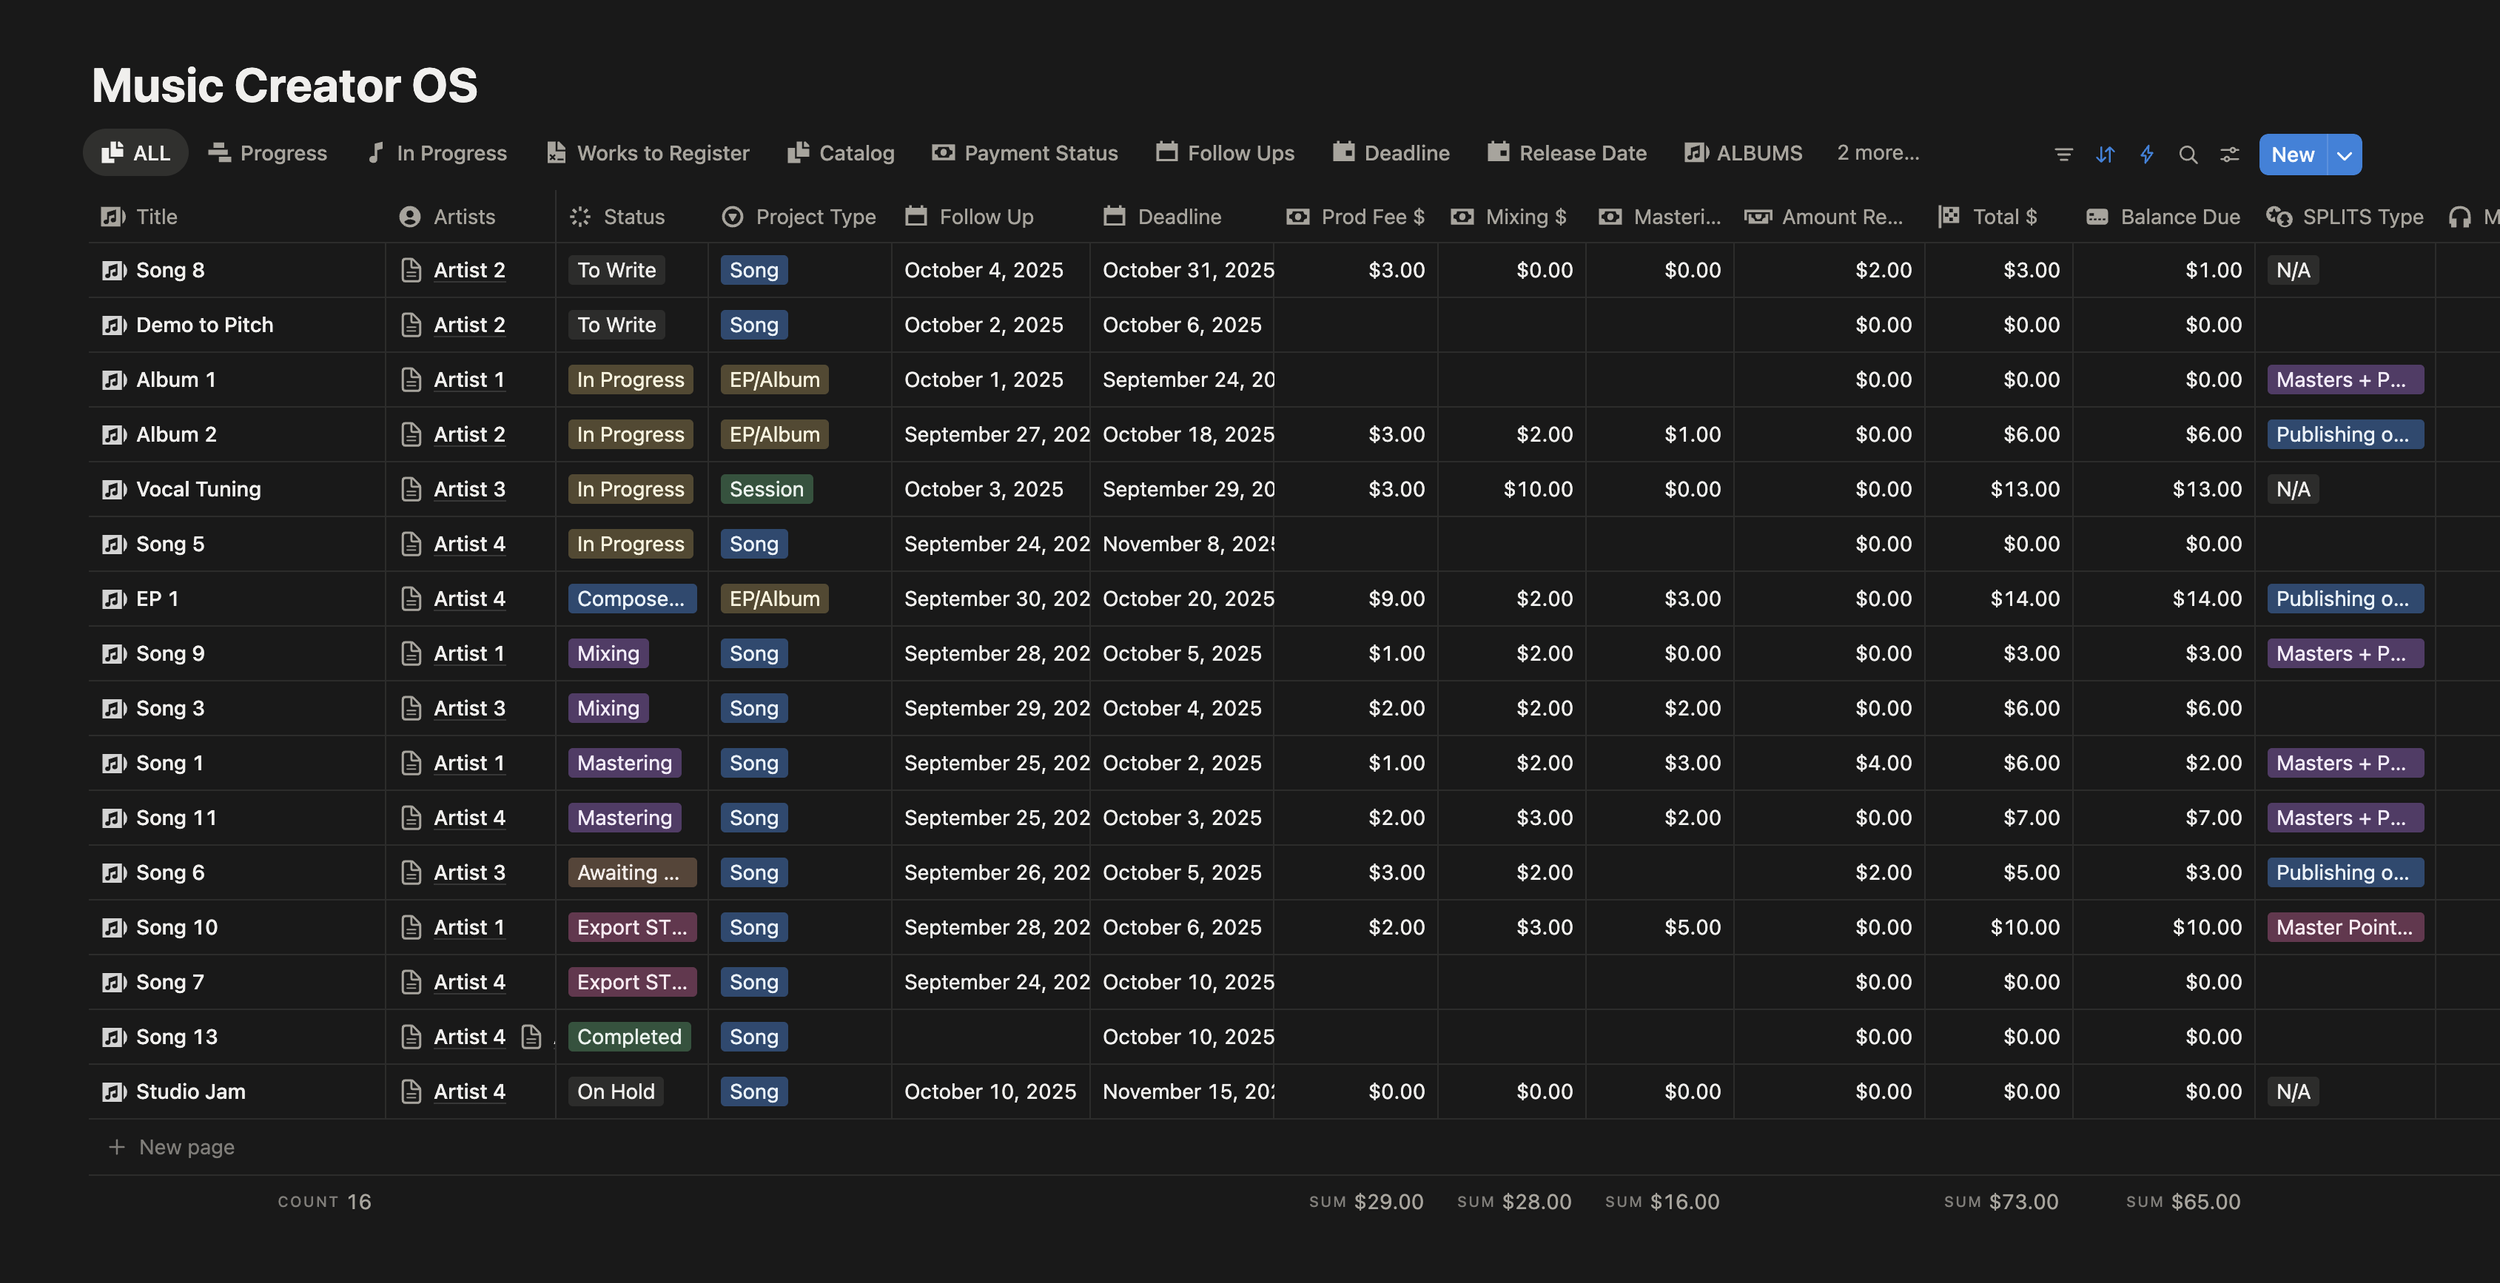Click the filter icon in toolbar

2063,155
